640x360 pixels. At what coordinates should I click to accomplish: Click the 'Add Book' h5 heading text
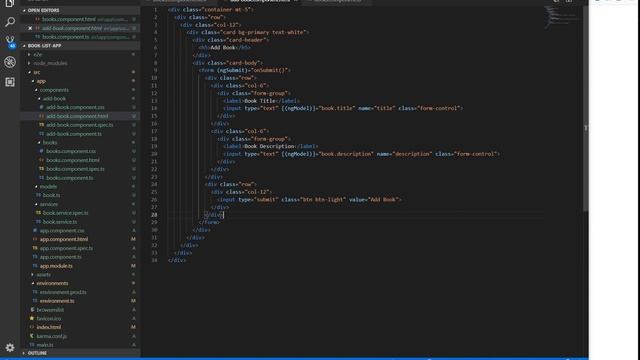tap(223, 48)
